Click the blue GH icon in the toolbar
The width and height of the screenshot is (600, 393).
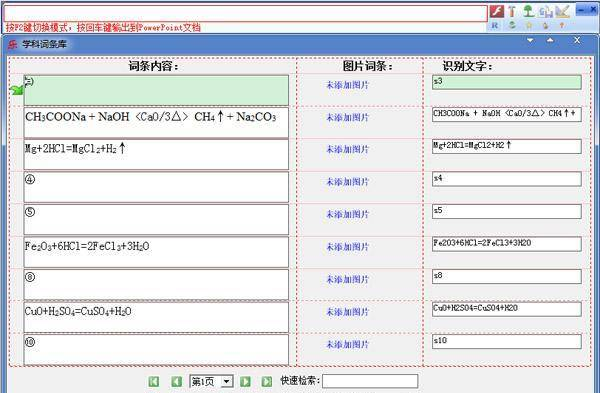(x=545, y=12)
